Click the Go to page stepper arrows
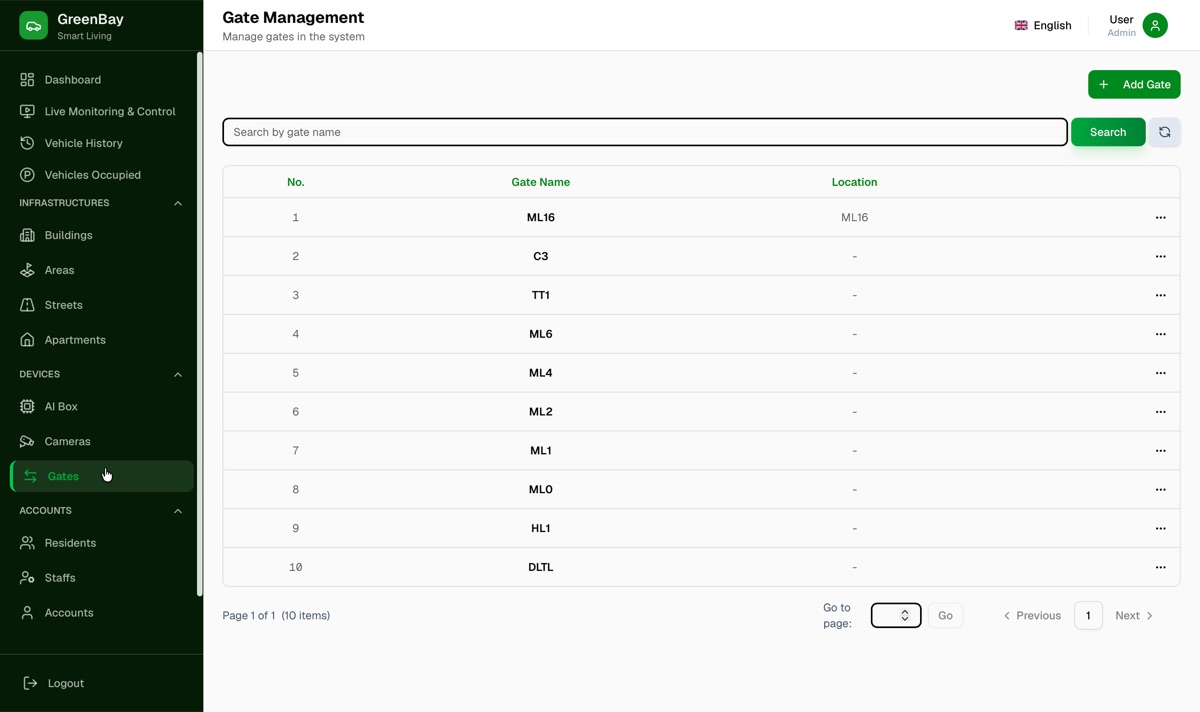This screenshot has height=712, width=1200. (x=904, y=615)
